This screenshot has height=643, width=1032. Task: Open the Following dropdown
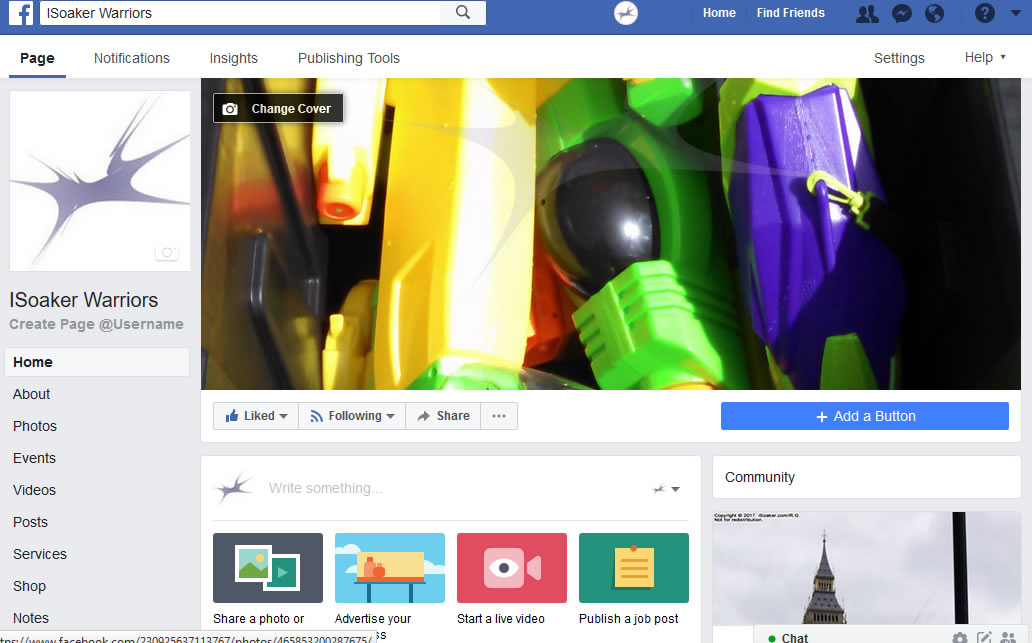coord(352,416)
